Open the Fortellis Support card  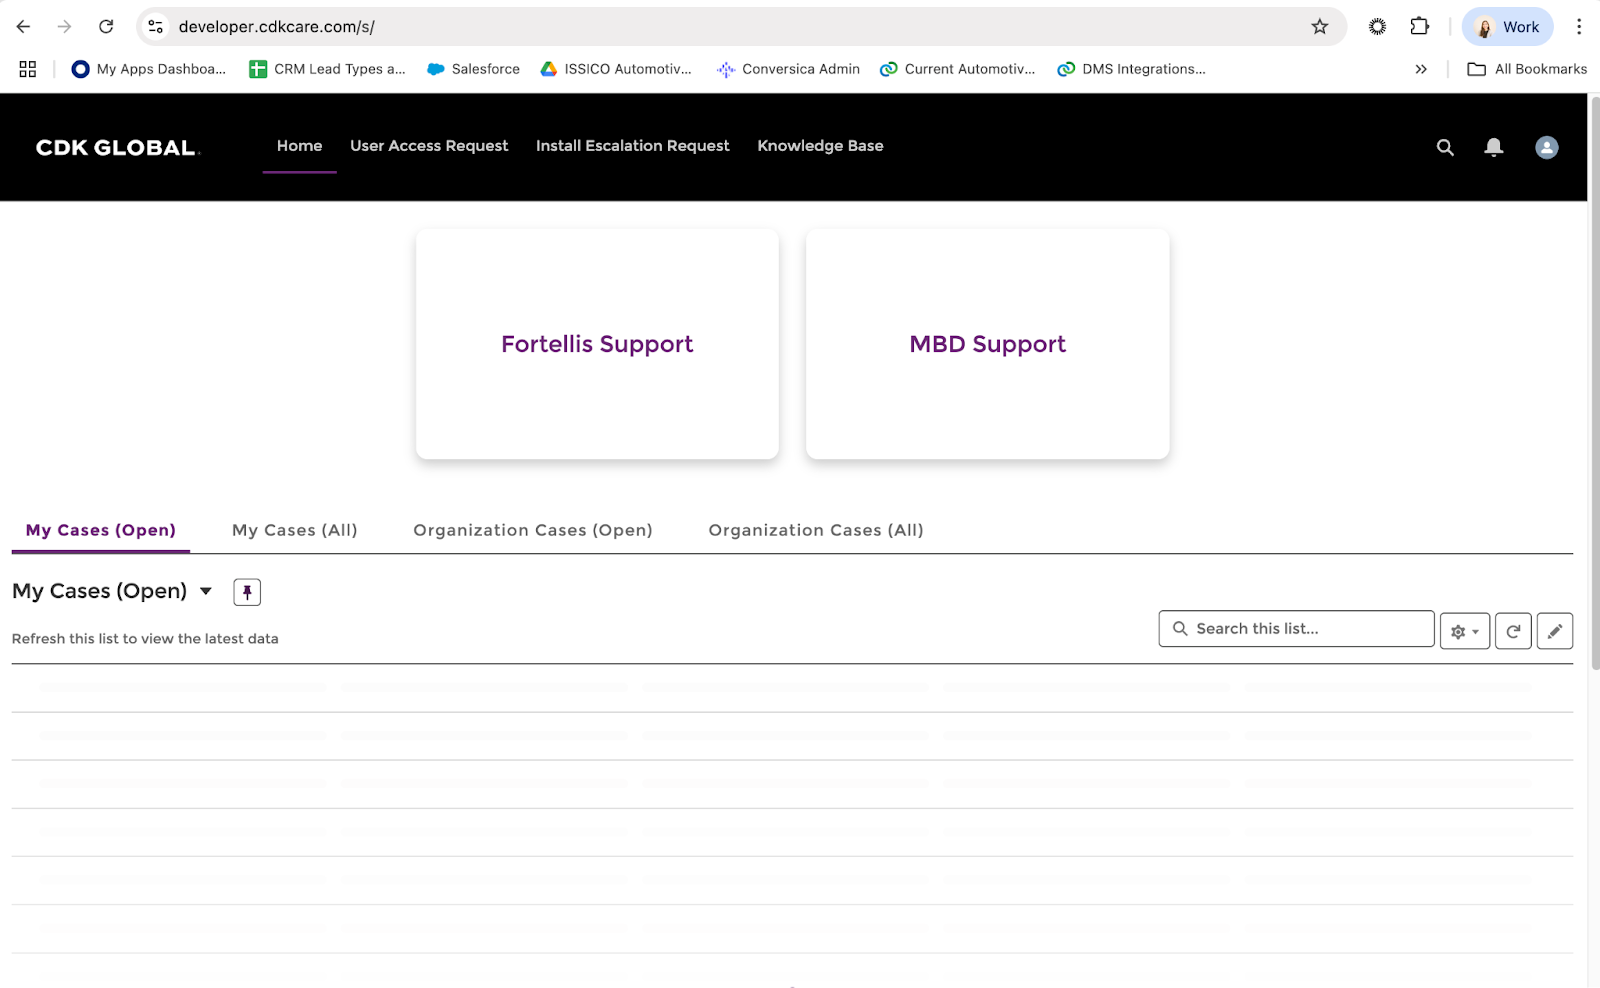tap(597, 344)
